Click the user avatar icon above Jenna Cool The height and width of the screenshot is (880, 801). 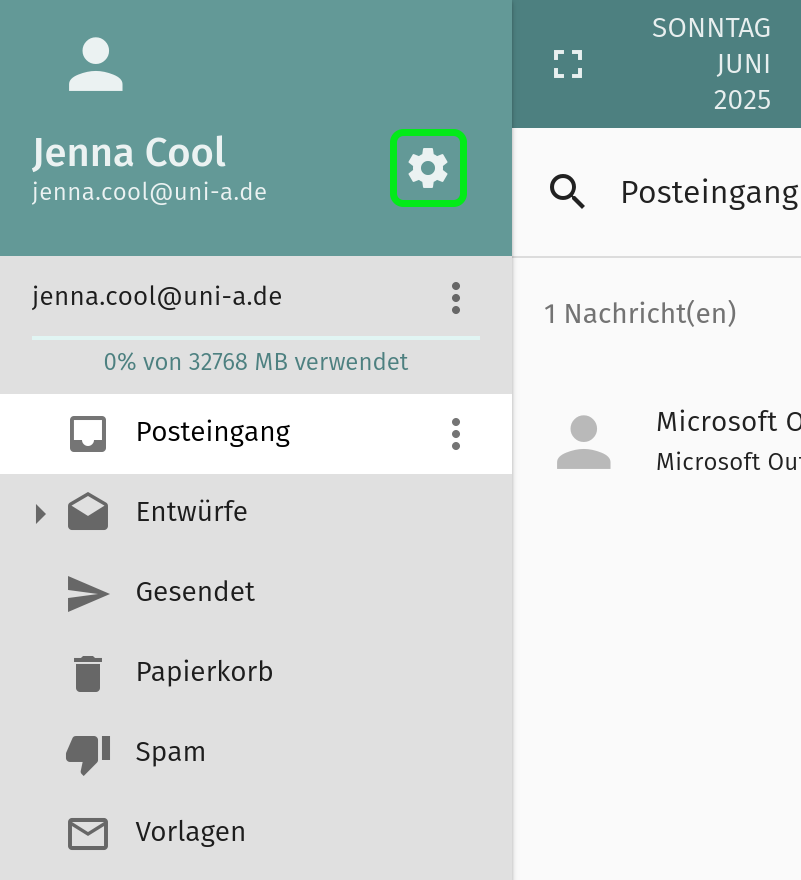click(x=95, y=65)
